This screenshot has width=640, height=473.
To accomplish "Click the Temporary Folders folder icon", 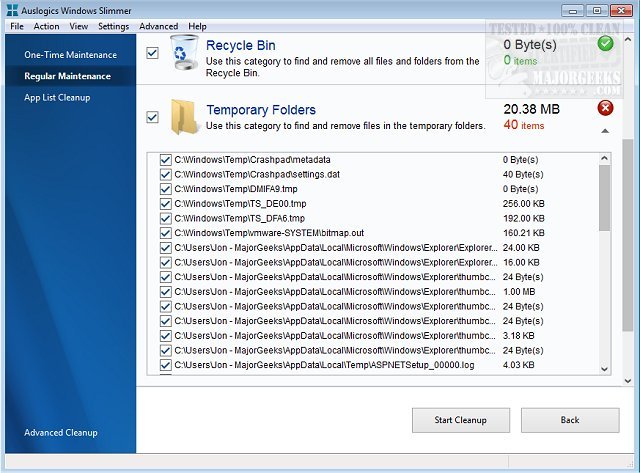I will click(x=184, y=117).
